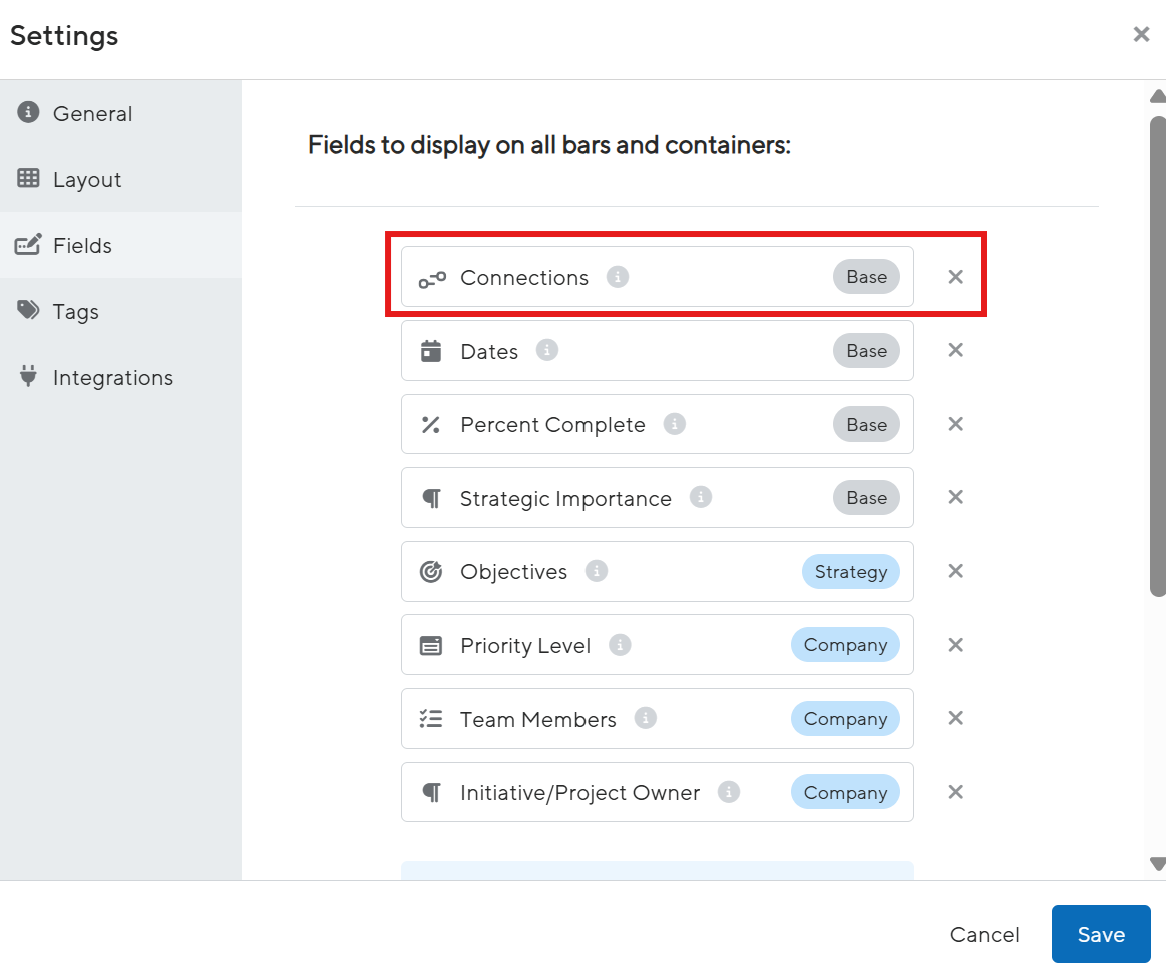Remove the Connections field with its X

click(956, 277)
